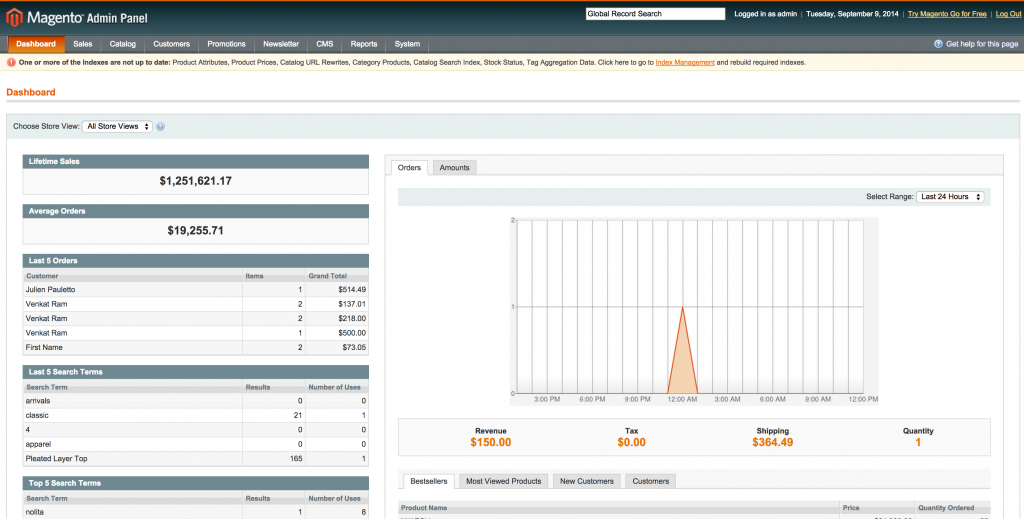Open the Select Range dropdown
Screen dimensions: 1024x519
pyautogui.click(x=950, y=197)
